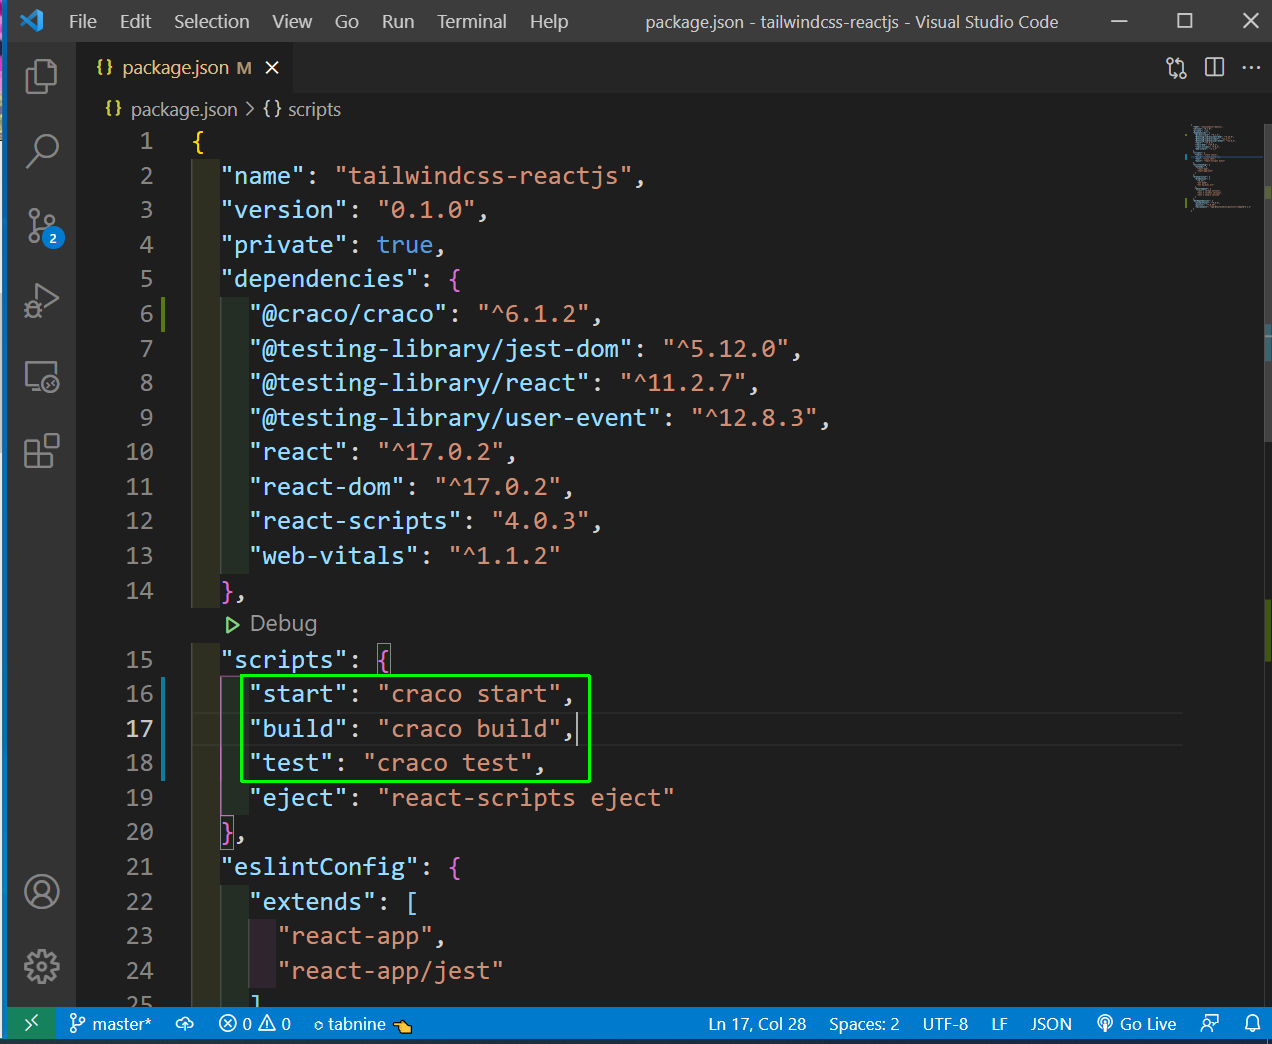Screen dimensions: 1272x1044
Task: Click the "tailwindcss-reactjs" name value
Action: point(484,176)
